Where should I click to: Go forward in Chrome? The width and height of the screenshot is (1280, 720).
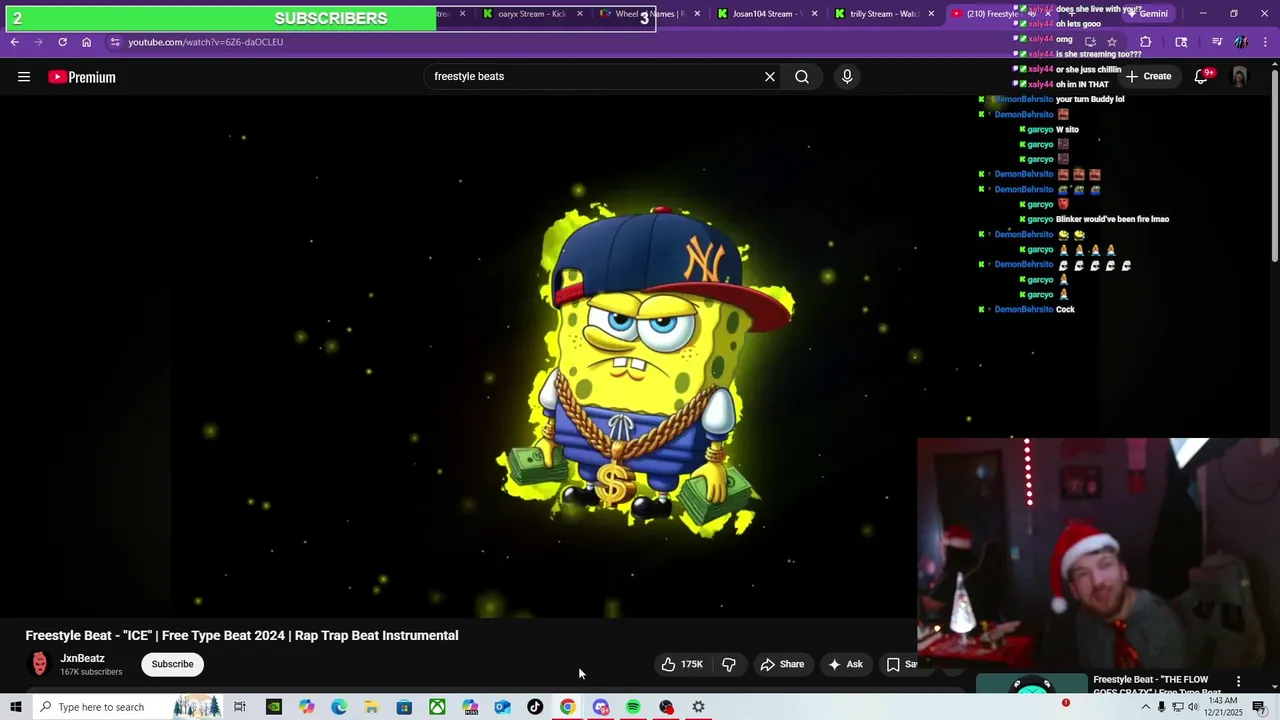(38, 42)
